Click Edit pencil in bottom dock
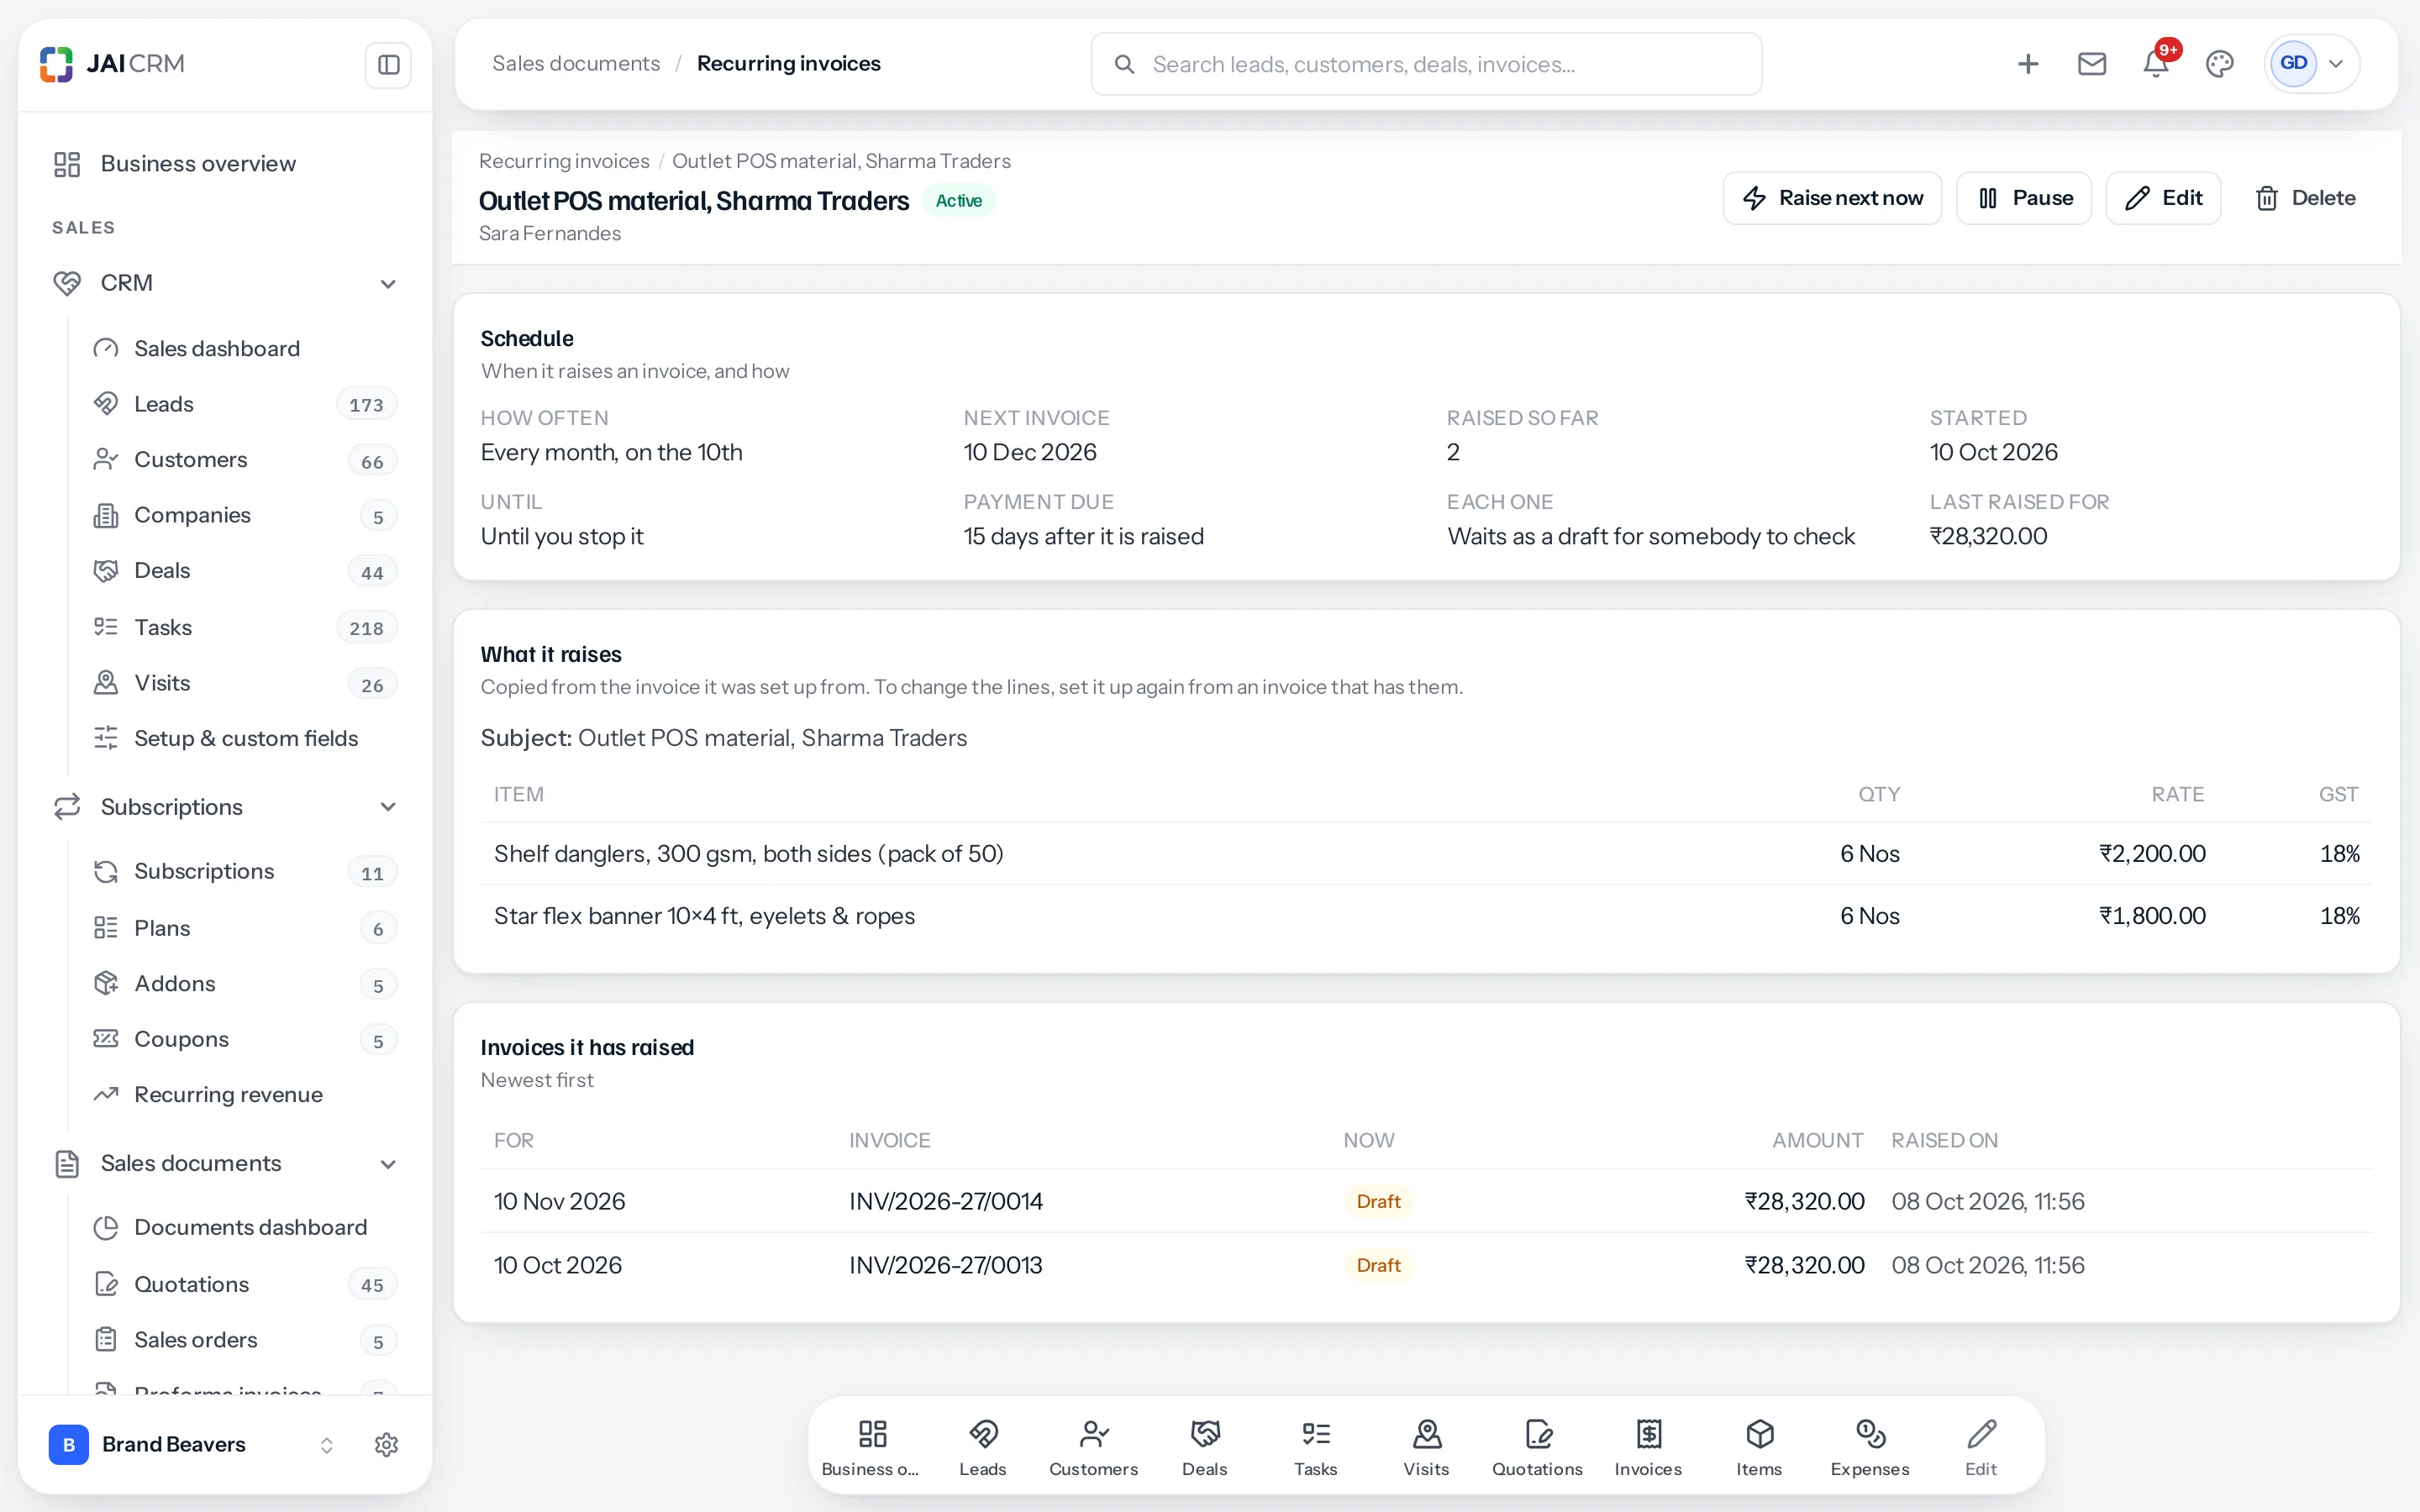2420x1512 pixels. point(1982,1446)
